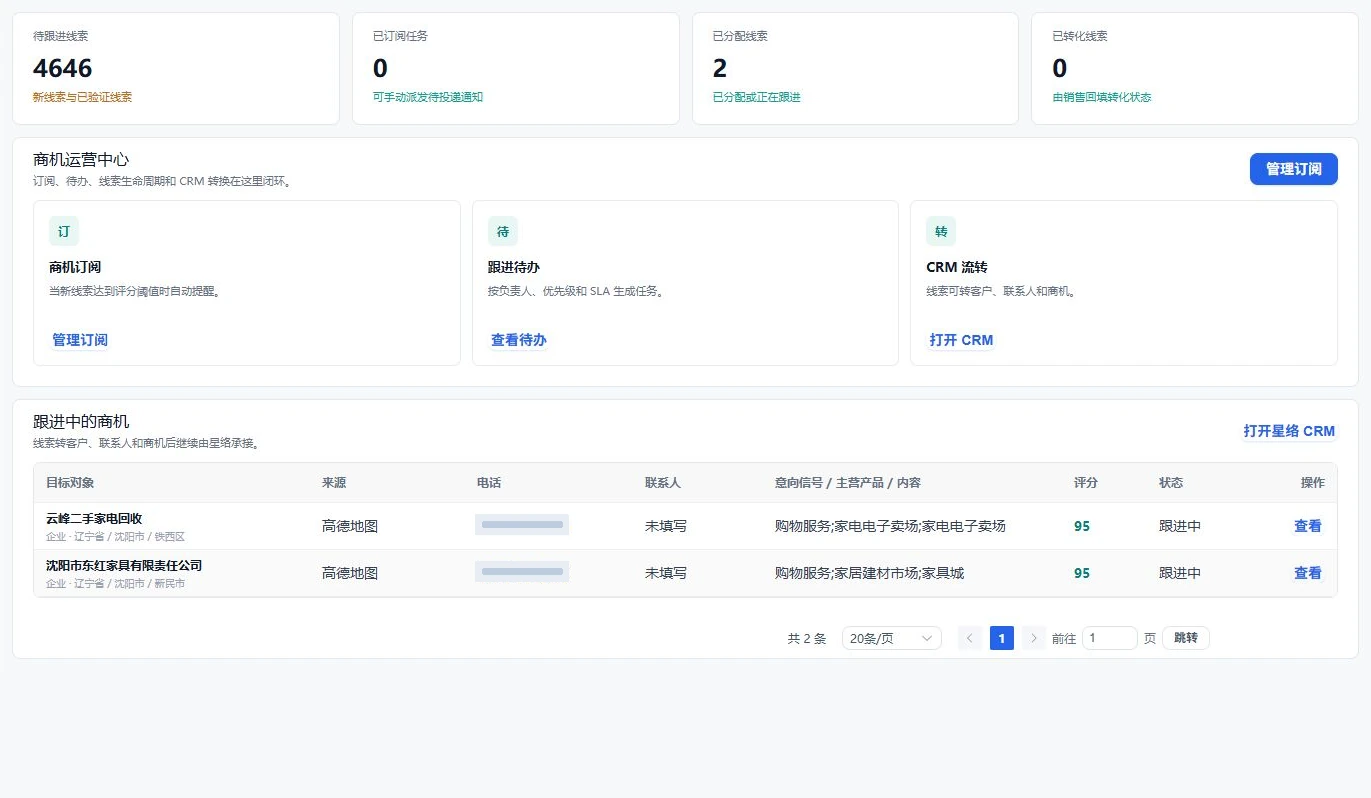The width and height of the screenshot is (1371, 798).
Task: Click the 跟进中的商机 section heading
Action: [x=81, y=422]
